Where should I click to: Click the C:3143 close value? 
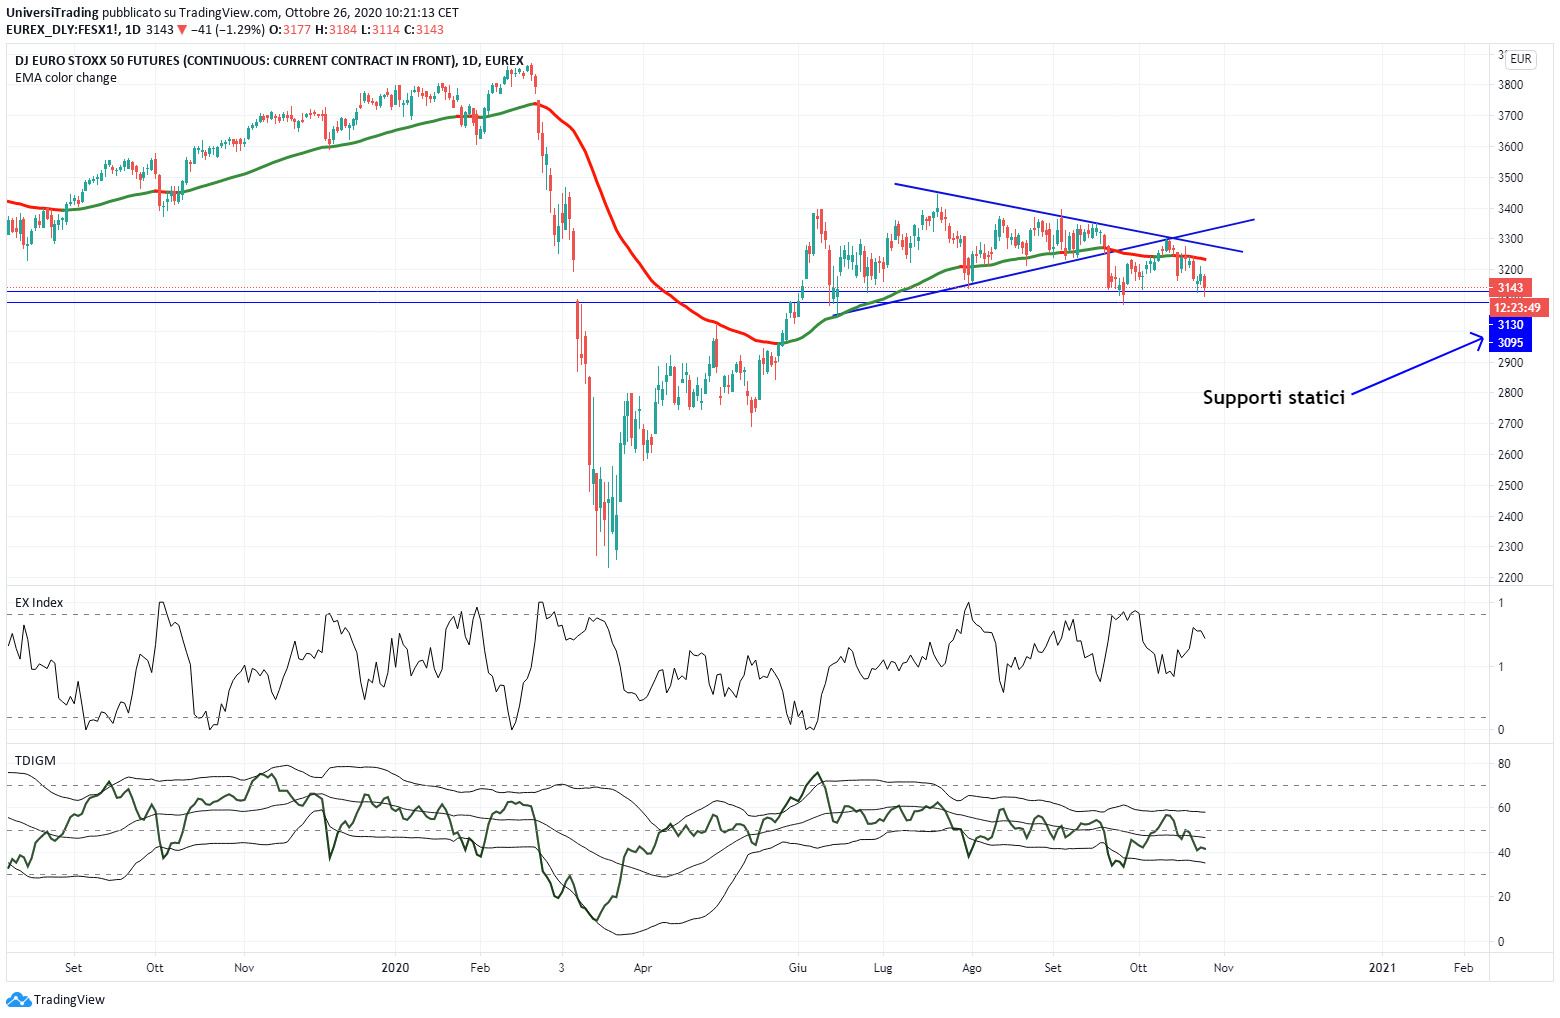[423, 30]
